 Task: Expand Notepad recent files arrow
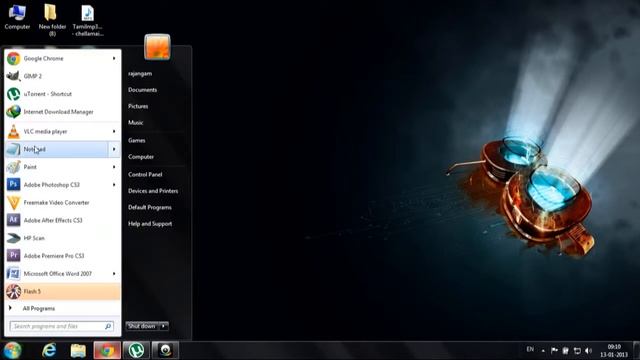pyautogui.click(x=114, y=149)
